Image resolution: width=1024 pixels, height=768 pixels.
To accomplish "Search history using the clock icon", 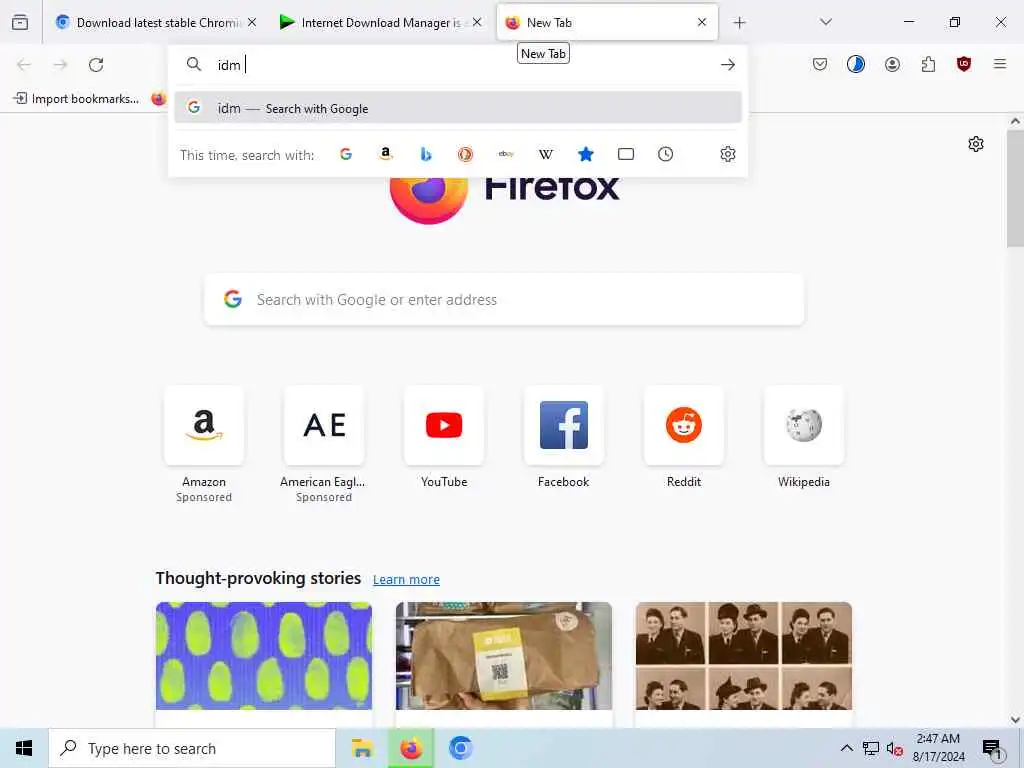I will [x=665, y=154].
